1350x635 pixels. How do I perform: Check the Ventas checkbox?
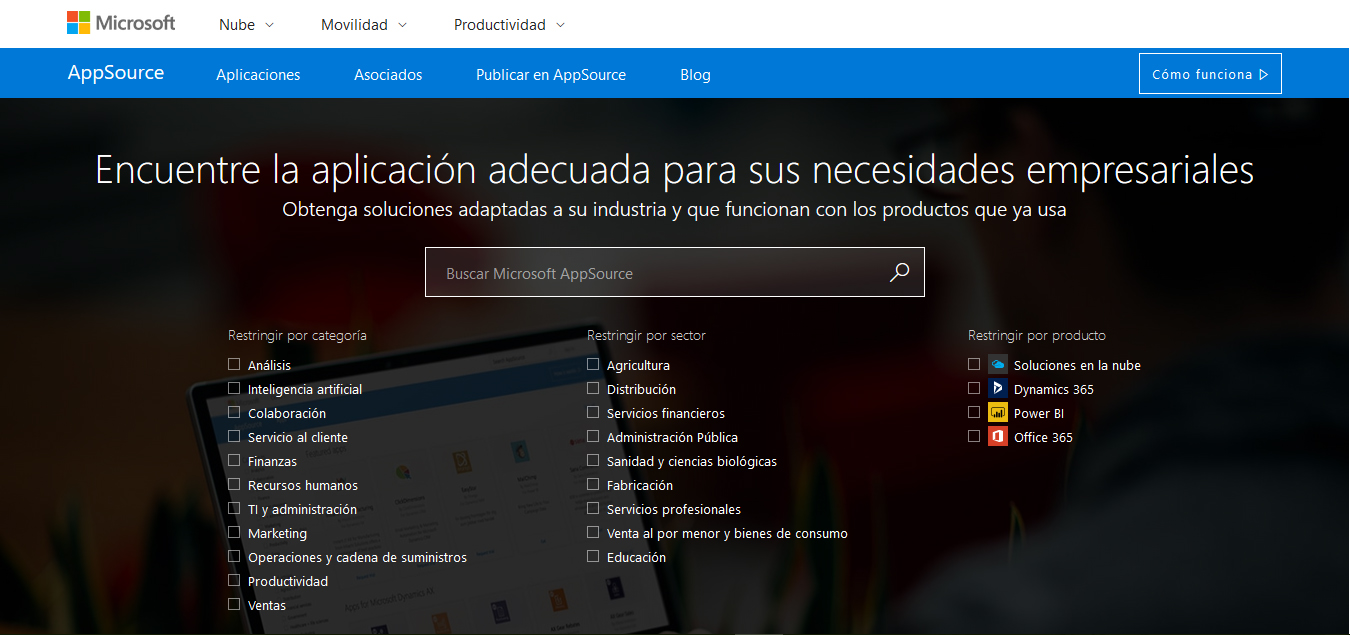[x=234, y=604]
